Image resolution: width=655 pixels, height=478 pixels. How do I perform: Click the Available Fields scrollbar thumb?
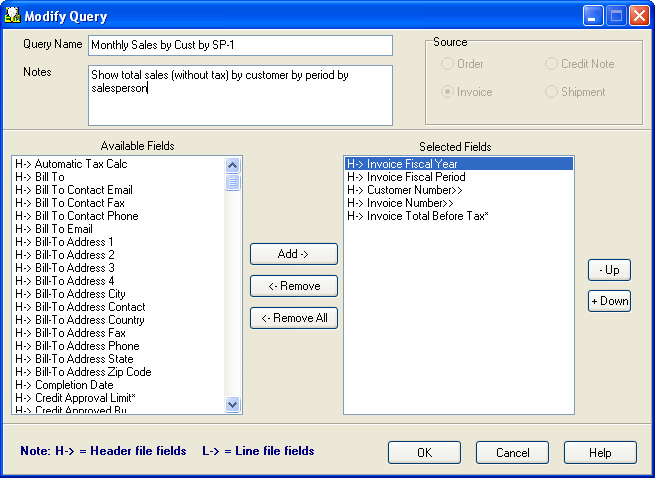(x=233, y=181)
